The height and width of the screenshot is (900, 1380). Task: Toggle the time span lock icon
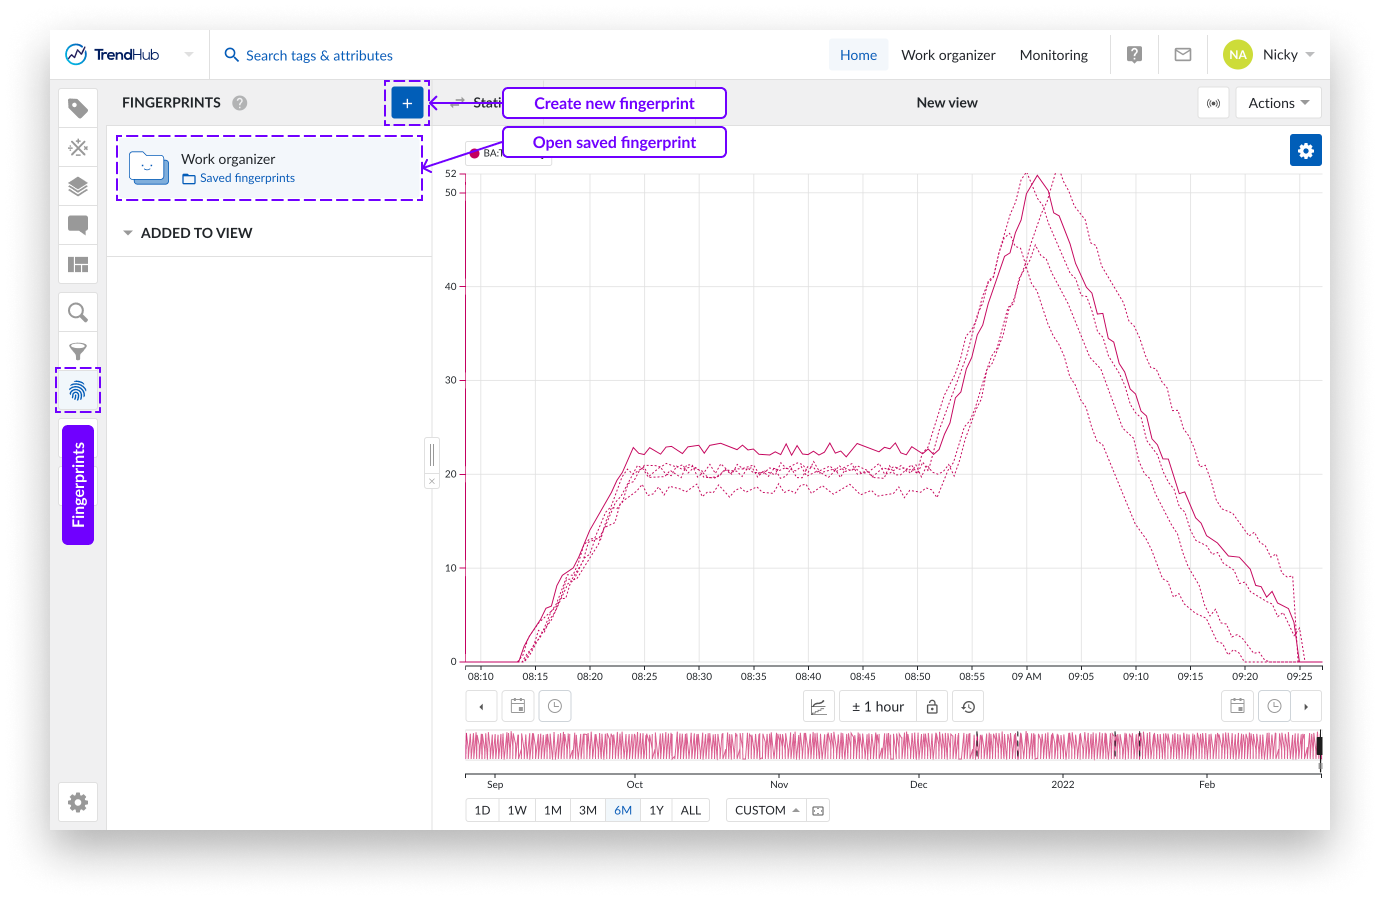[932, 707]
